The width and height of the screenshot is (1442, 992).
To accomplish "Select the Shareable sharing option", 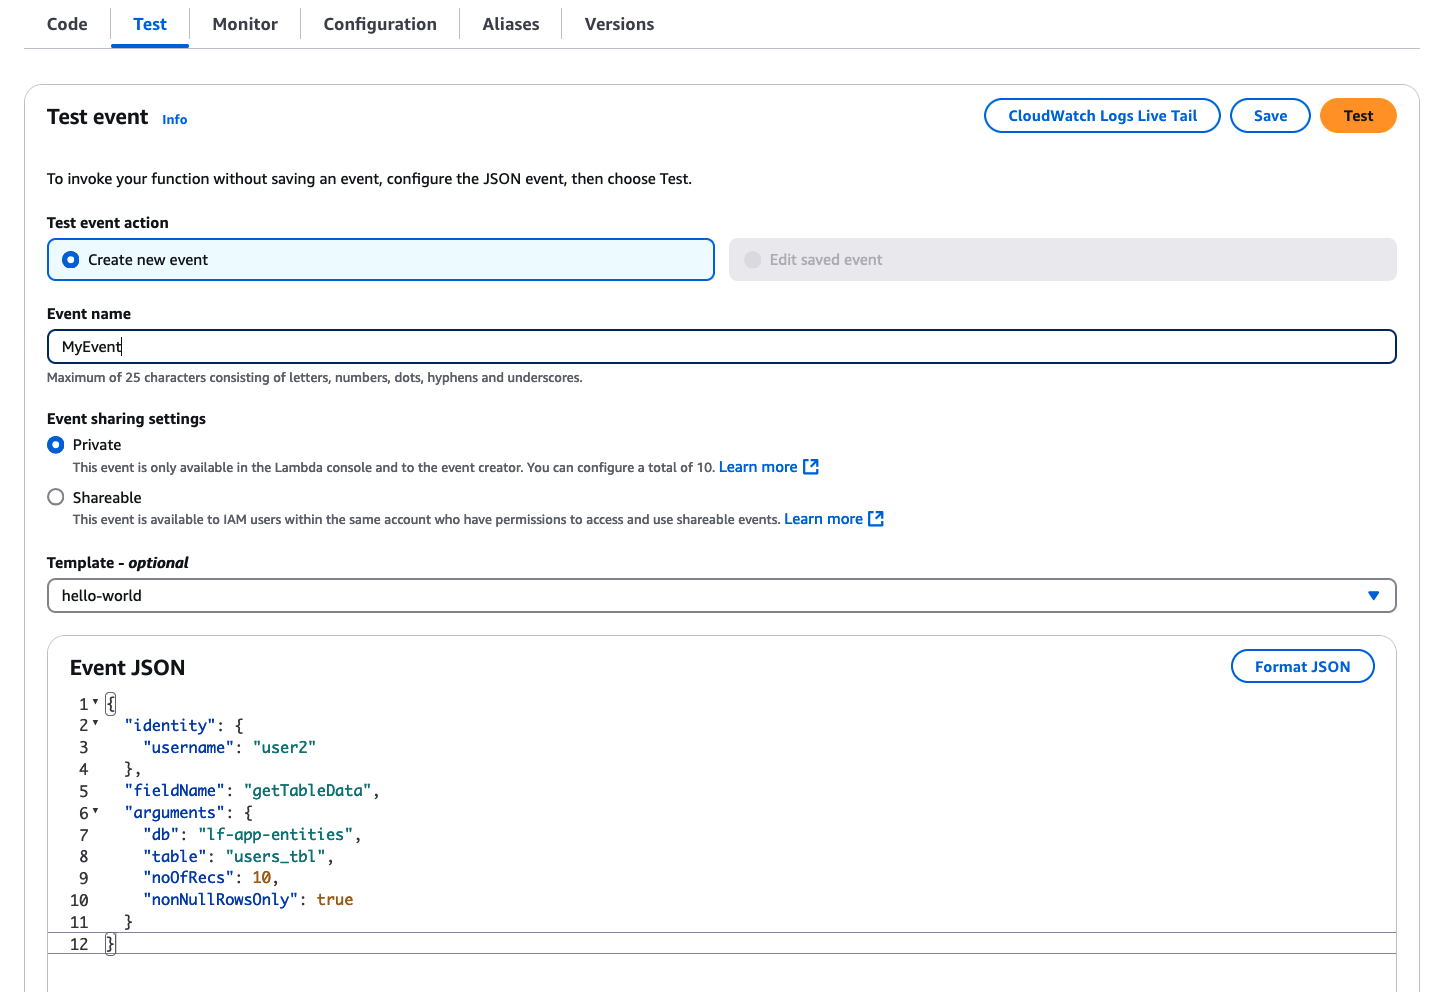I will [x=55, y=497].
